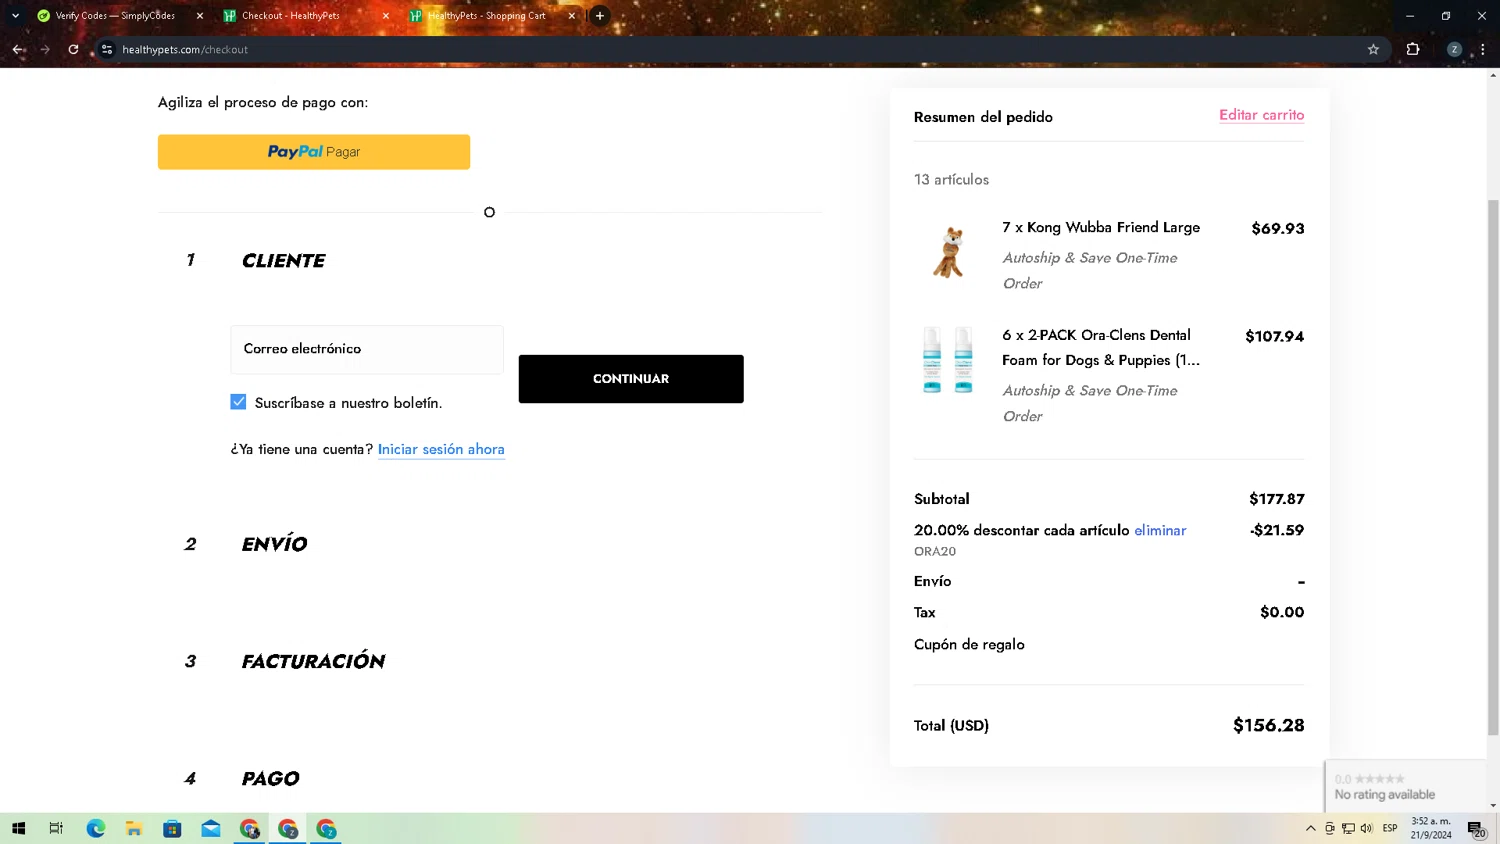This screenshot has width=1500, height=844.
Task: Click Ora-Clens Dental Foam thumbnail
Action: [948, 359]
